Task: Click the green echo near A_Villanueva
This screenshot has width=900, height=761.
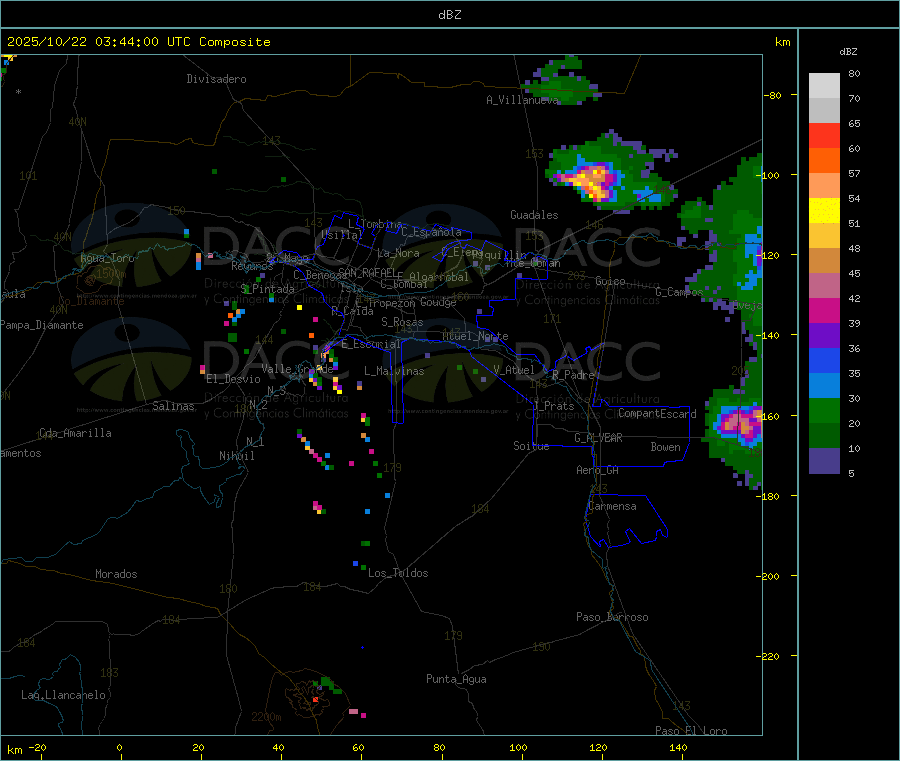Action: pos(562,80)
